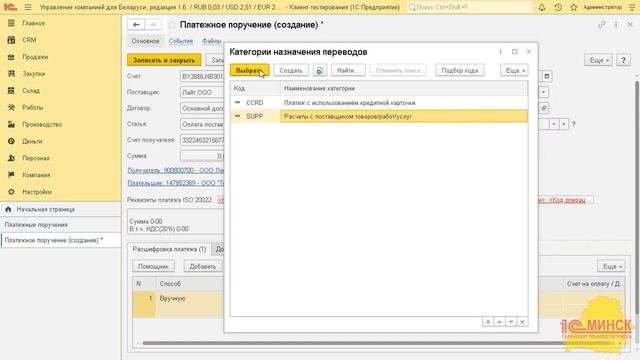Go to Начальная страница
The width and height of the screenshot is (640, 360).
click(46, 209)
